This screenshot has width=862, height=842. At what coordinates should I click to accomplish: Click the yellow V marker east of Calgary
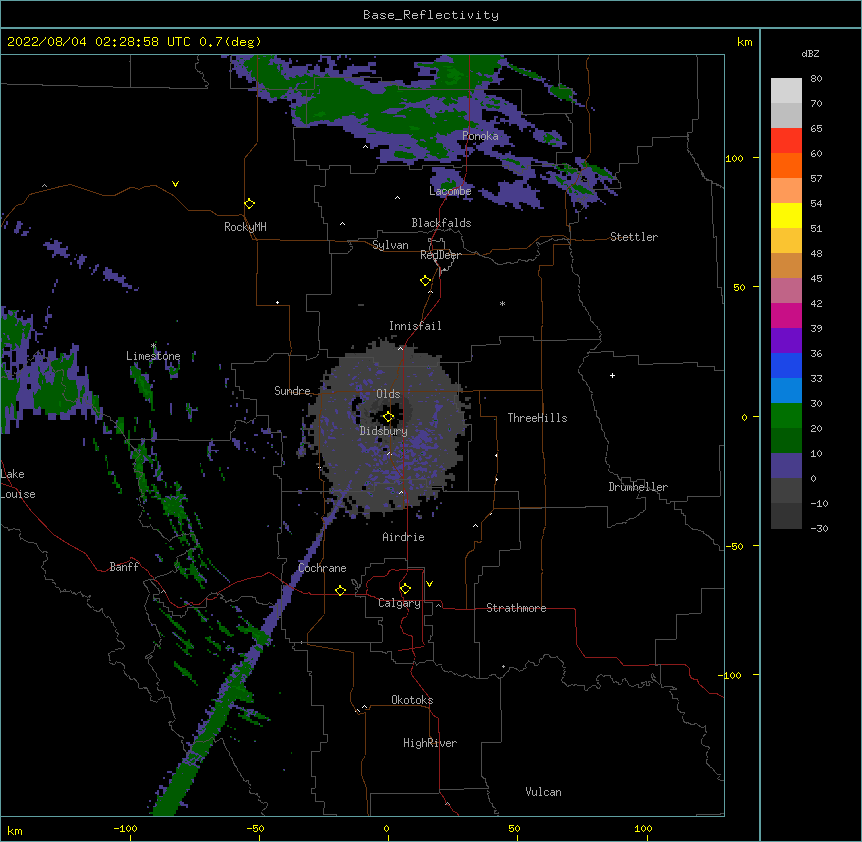[x=429, y=584]
